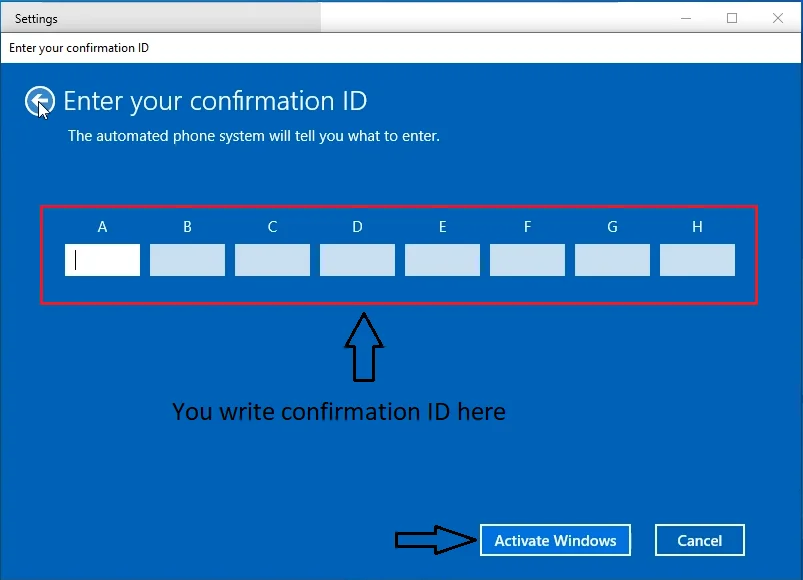The width and height of the screenshot is (803, 580).
Task: Focus the confirmation ID field B
Action: click(187, 260)
